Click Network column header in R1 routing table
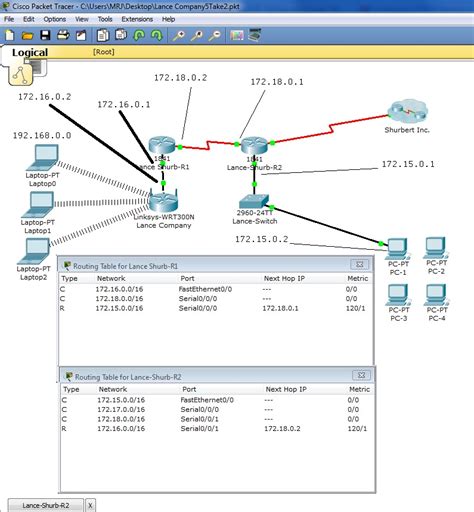This screenshot has width=474, height=512. [111, 278]
